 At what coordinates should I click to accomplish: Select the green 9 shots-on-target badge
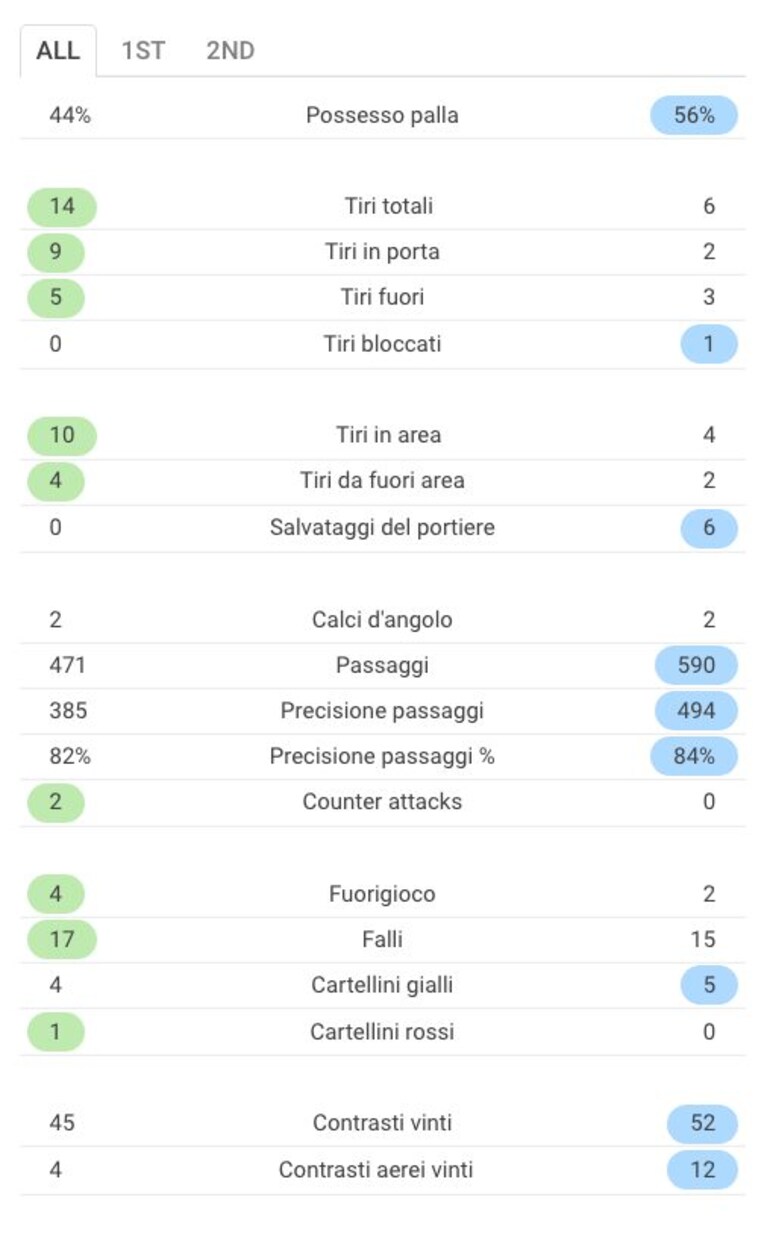(56, 252)
